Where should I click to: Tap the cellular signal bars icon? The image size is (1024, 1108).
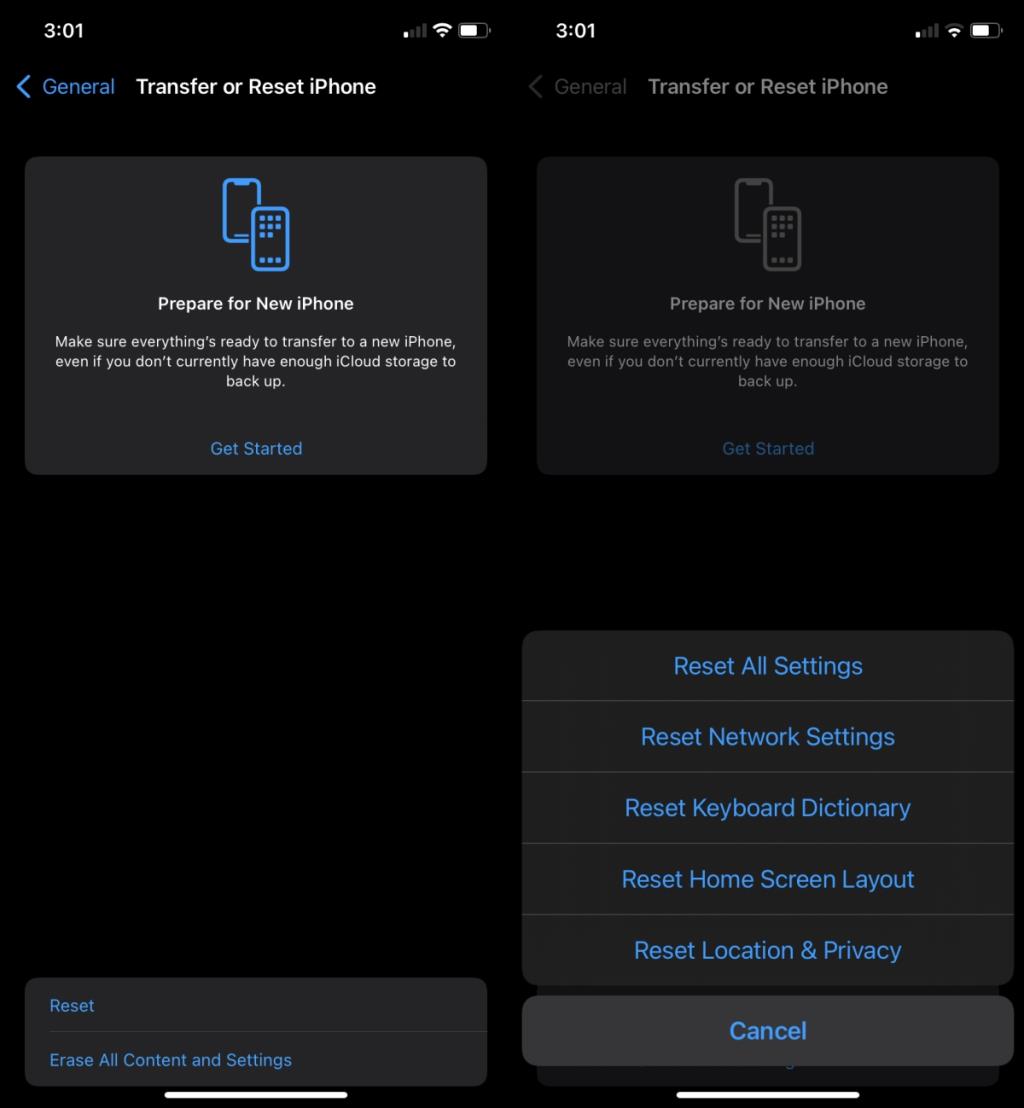coord(415,30)
